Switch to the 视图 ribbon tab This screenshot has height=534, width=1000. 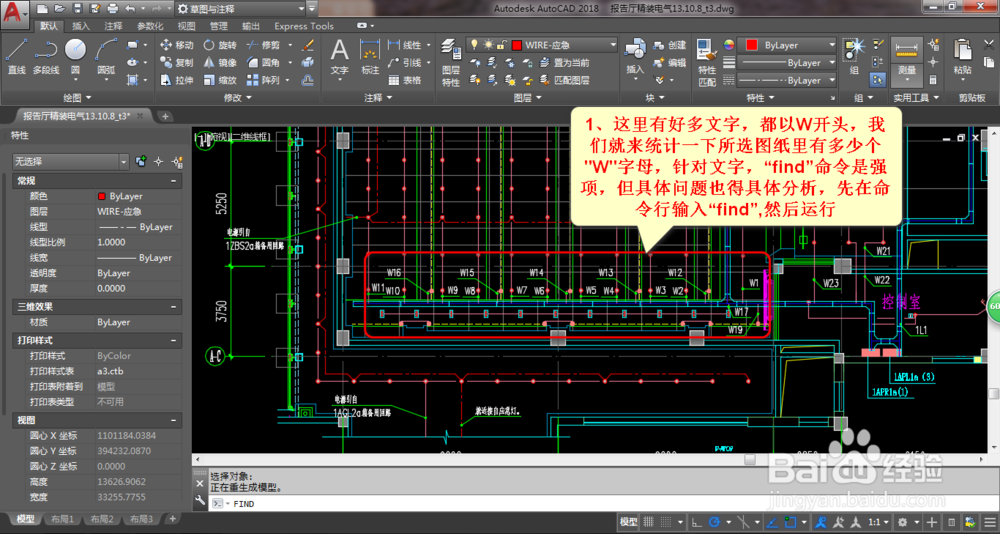click(x=186, y=26)
